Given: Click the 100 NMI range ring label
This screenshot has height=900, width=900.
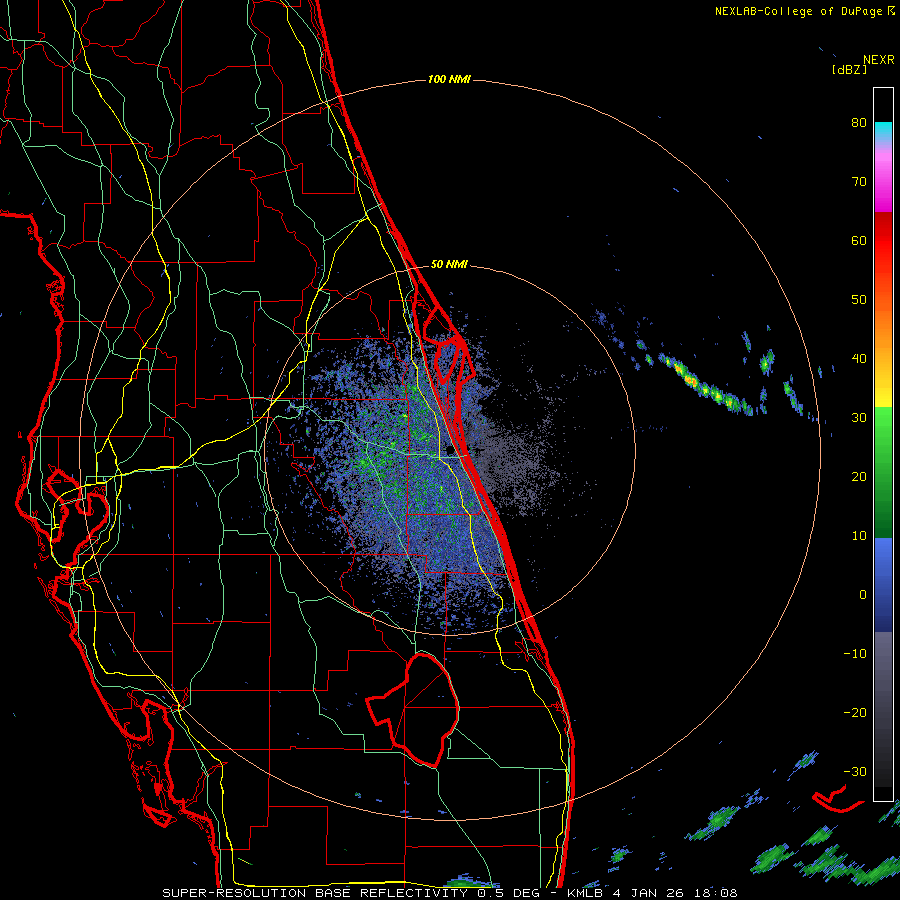Looking at the screenshot, I should 449,79.
